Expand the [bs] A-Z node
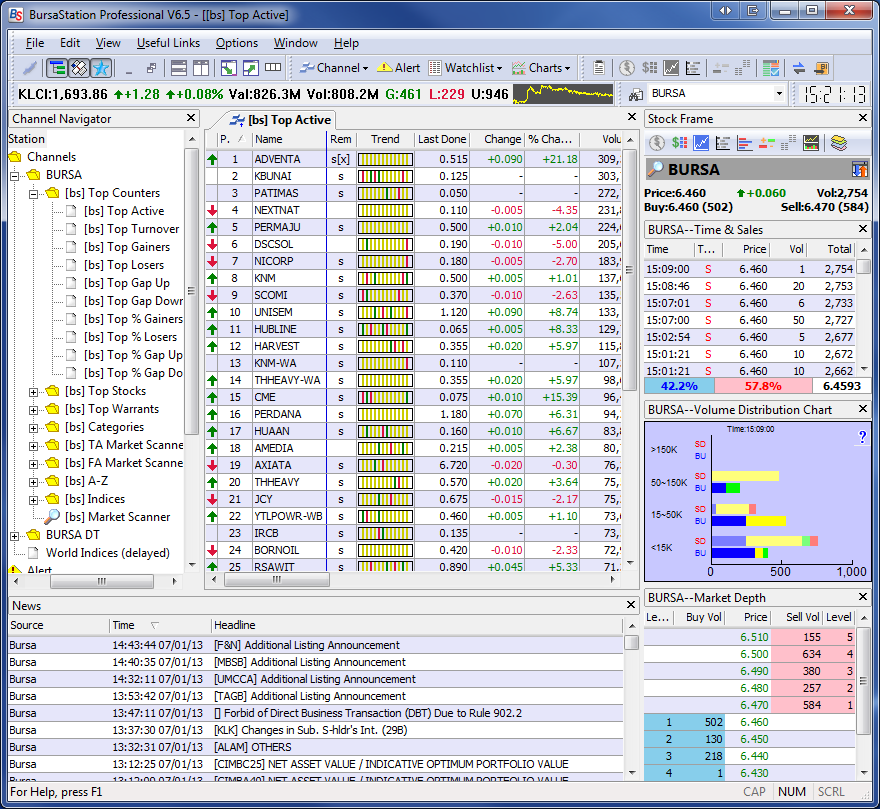 click(x=34, y=482)
